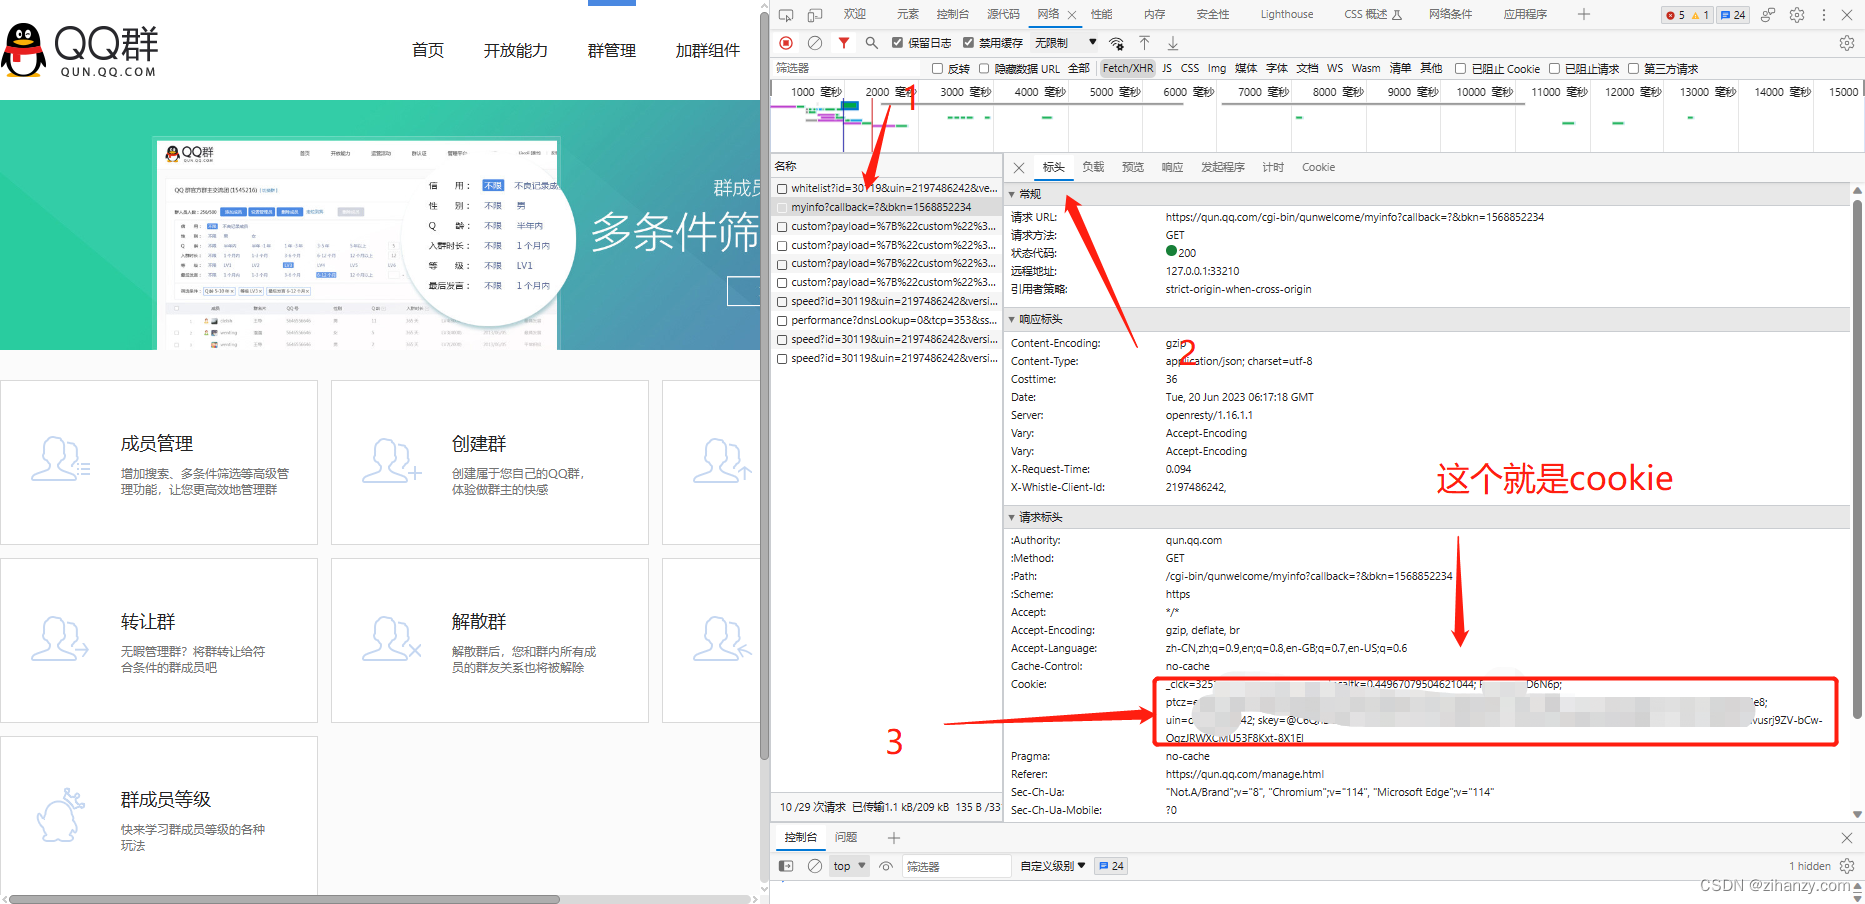Screen dimensions: 1865x904
Task: Click the 开放能力 navigation link
Action: (516, 50)
